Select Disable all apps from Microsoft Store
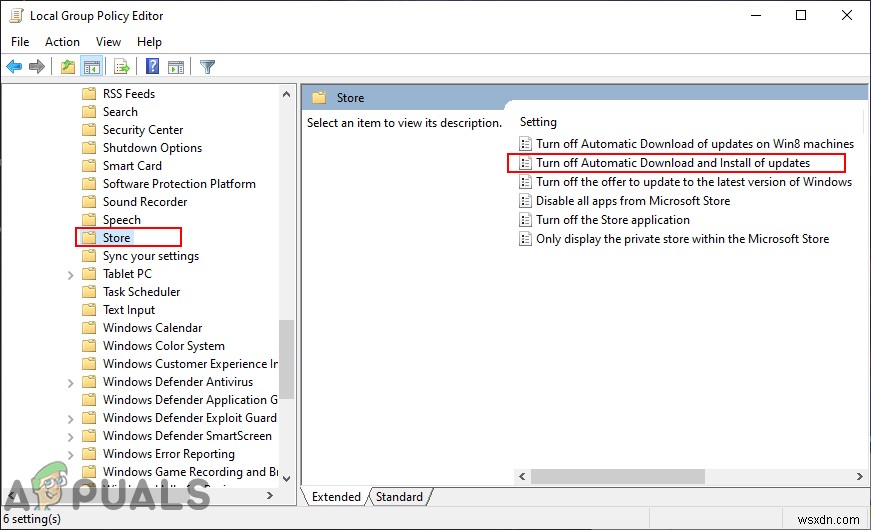 [633, 201]
